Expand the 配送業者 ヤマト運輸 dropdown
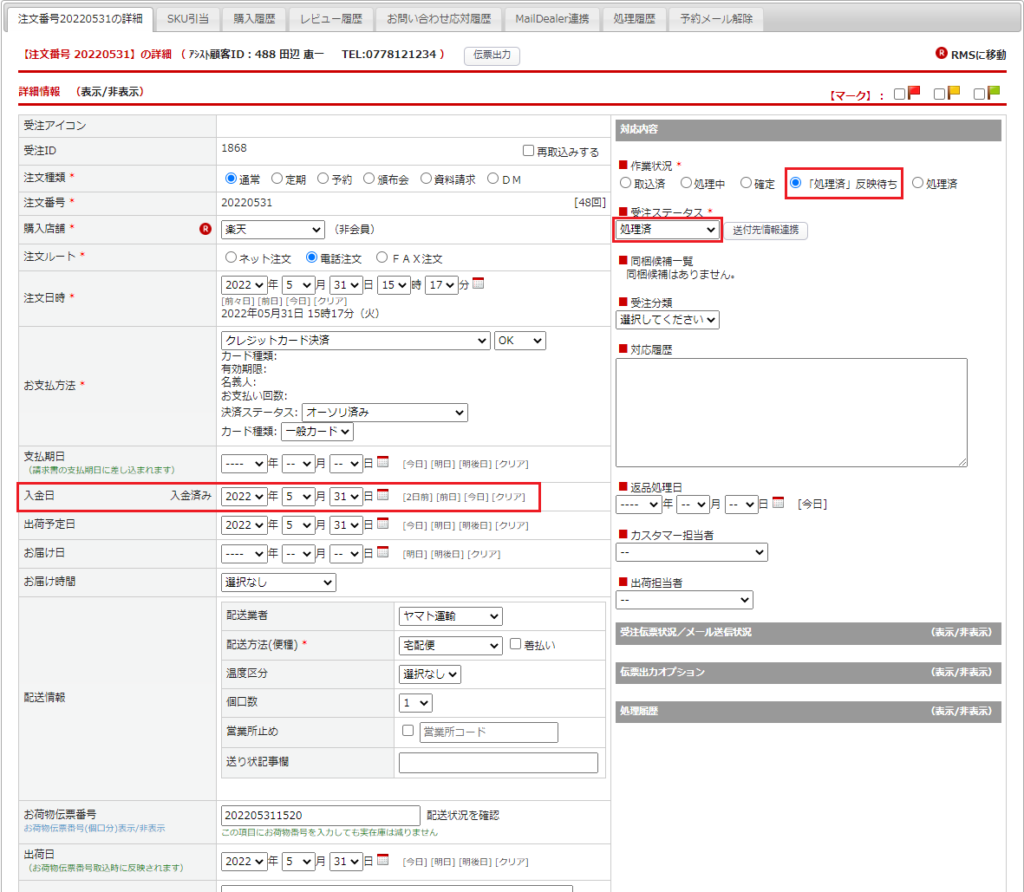Viewport: 1024px width, 892px height. 450,617
